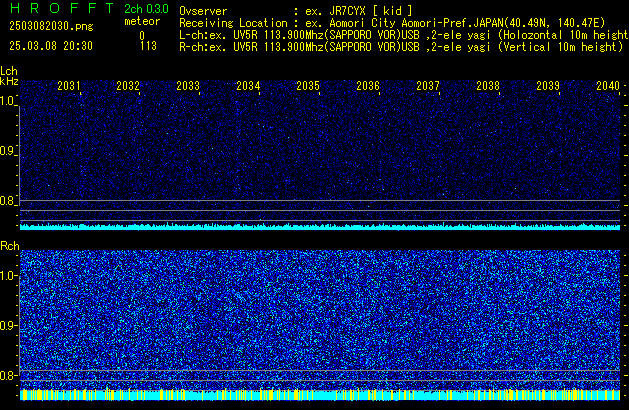Screen dimensions: 629x410
Task: Click the 2040 time marker
Action: click(x=608, y=86)
